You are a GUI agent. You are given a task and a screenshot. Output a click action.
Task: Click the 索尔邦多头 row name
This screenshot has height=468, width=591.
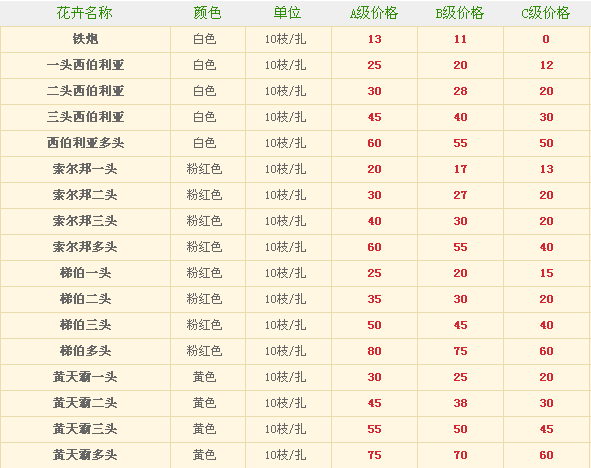(86, 247)
